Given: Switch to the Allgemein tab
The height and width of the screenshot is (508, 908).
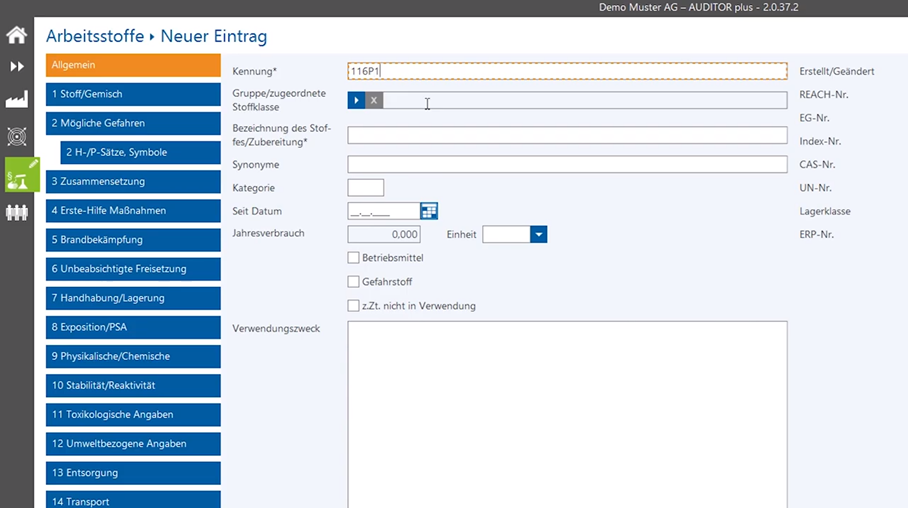Looking at the screenshot, I should point(133,65).
